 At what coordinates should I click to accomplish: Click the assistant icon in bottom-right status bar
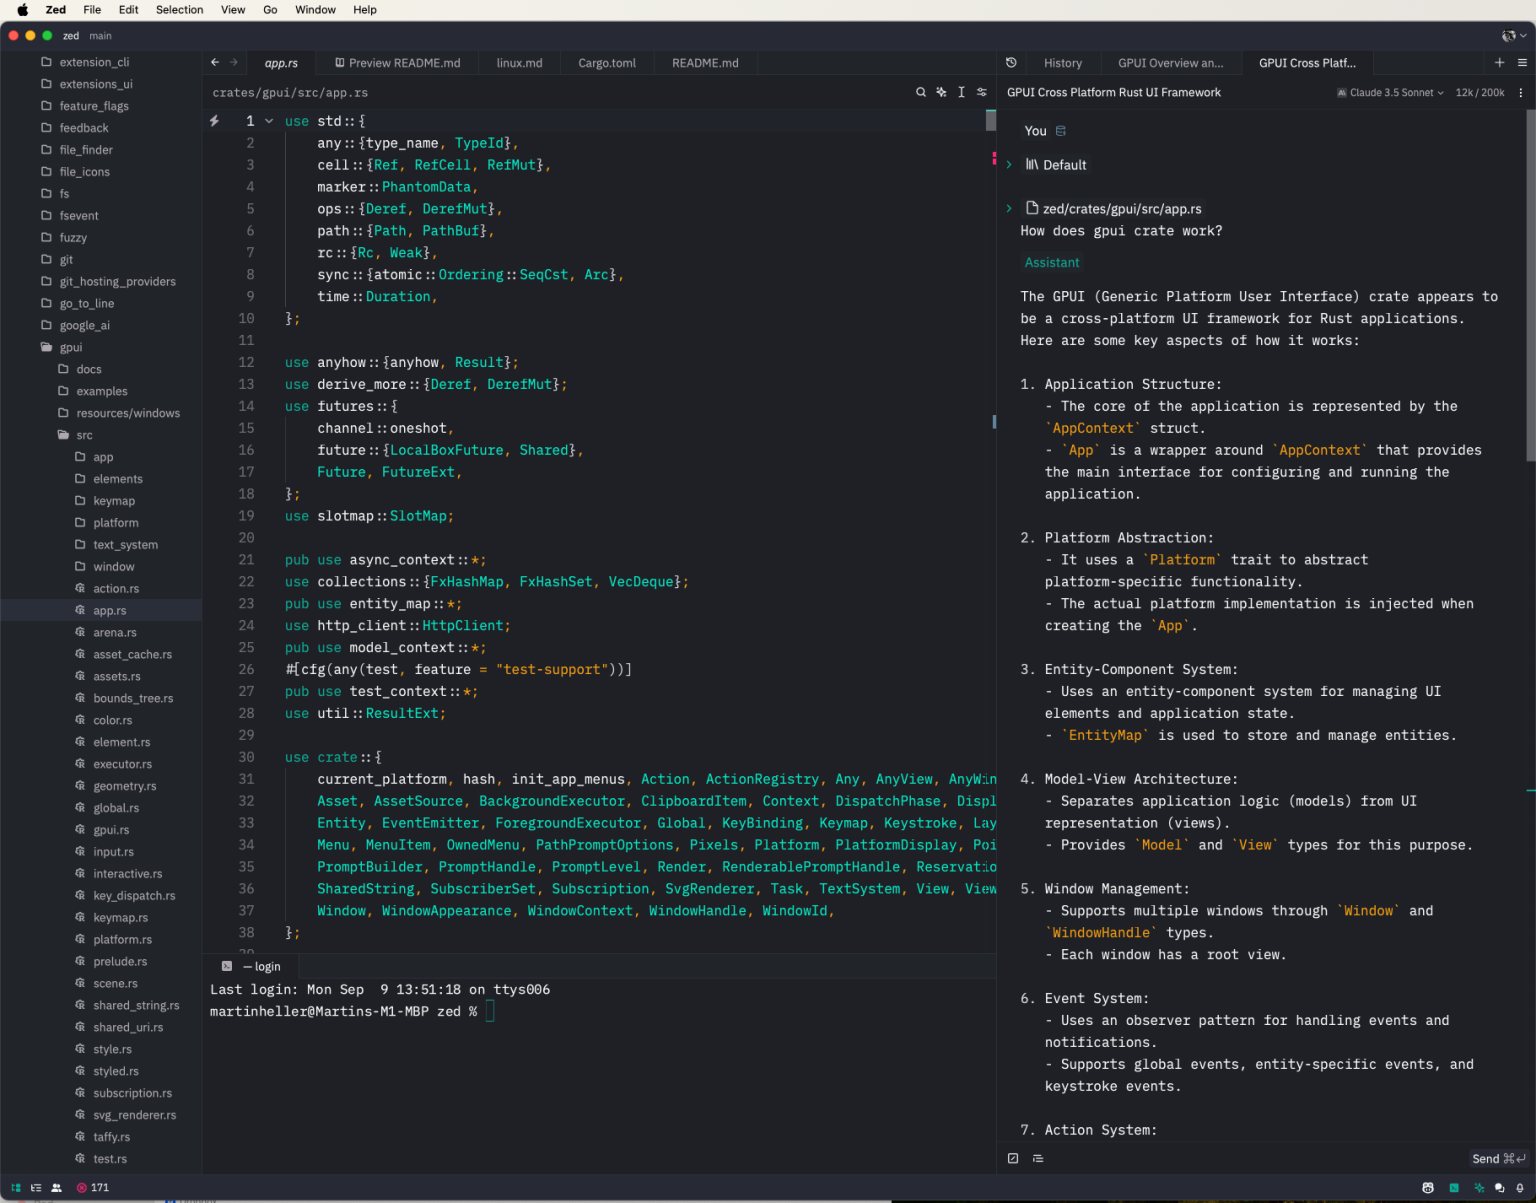point(1480,1188)
